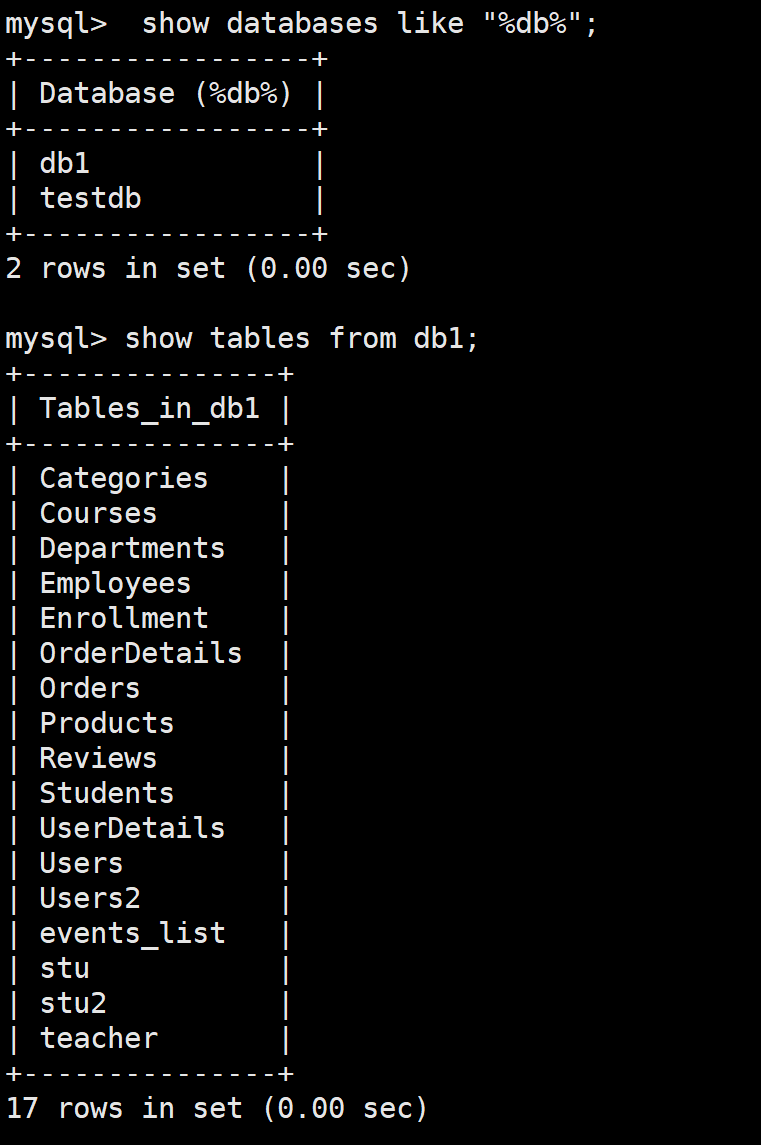Click the Categories table name
The image size is (761, 1145).
click(123, 478)
